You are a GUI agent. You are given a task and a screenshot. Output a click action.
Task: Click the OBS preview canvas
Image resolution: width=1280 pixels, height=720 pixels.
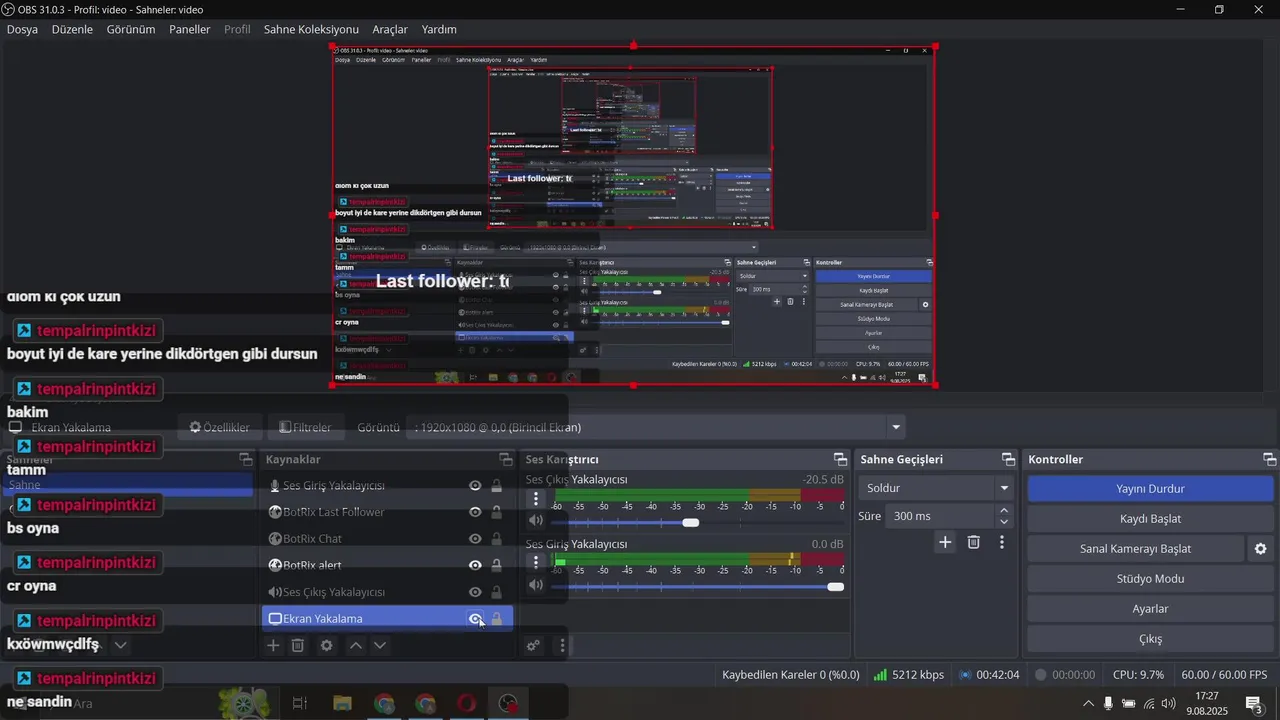pyautogui.click(x=634, y=215)
